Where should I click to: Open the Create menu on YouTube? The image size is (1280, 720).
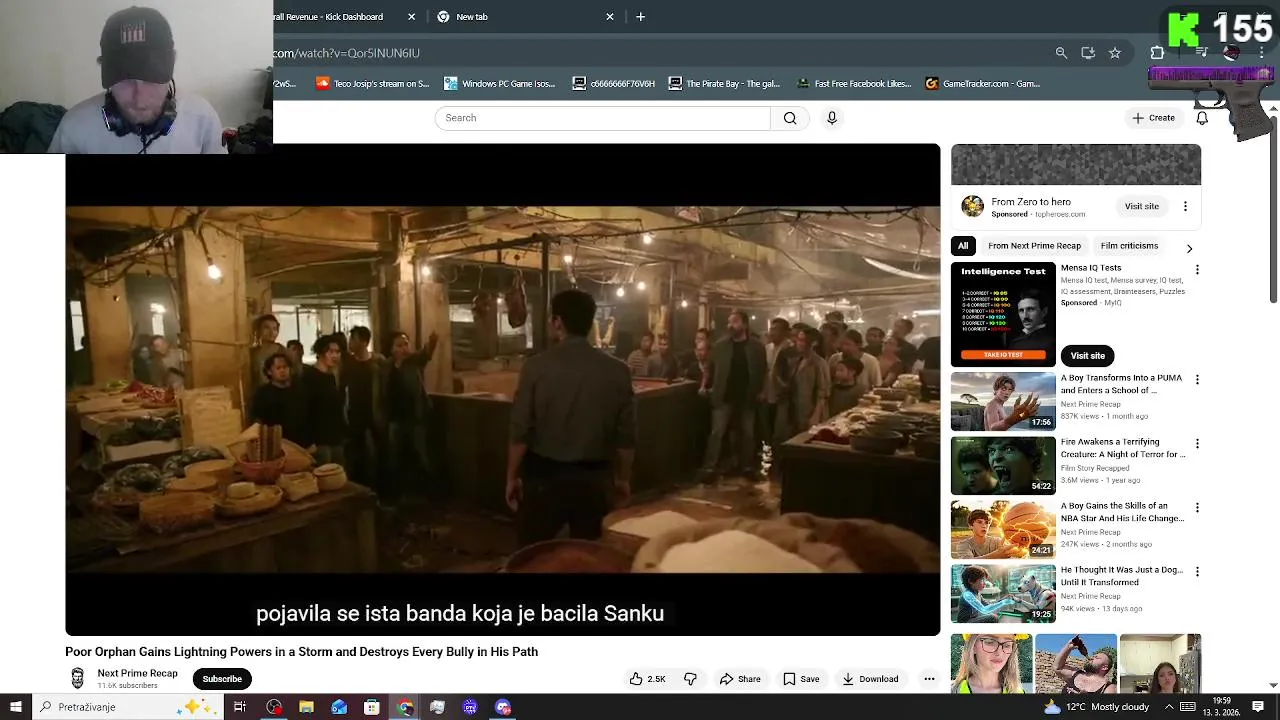pos(1153,118)
